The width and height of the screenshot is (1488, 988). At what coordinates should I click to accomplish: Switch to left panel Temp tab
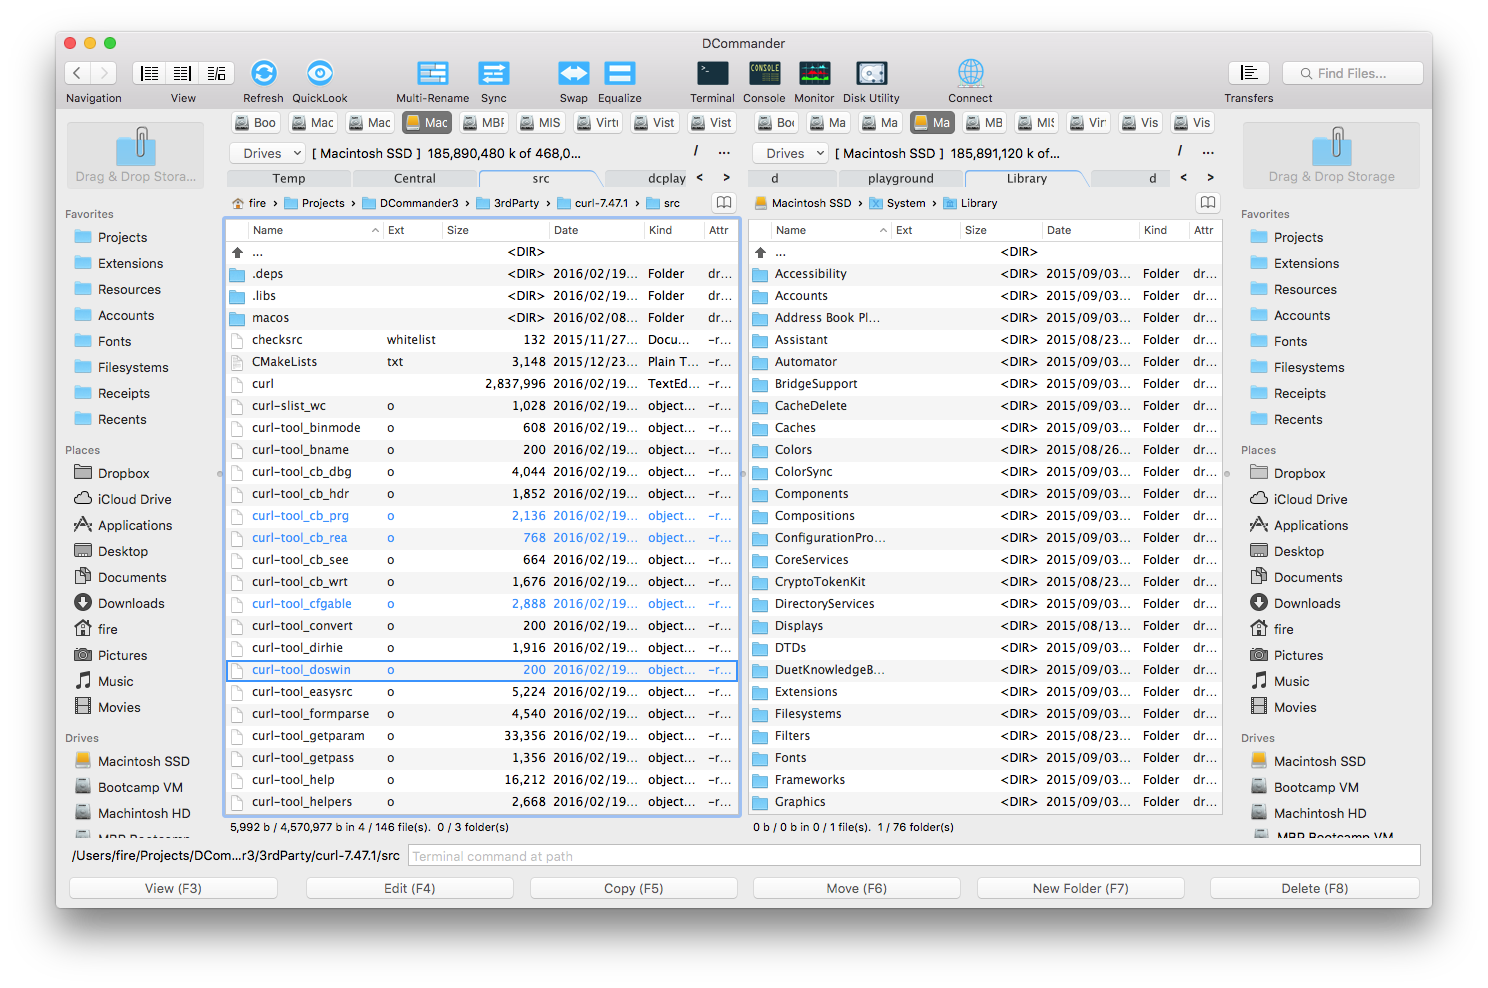tap(289, 179)
